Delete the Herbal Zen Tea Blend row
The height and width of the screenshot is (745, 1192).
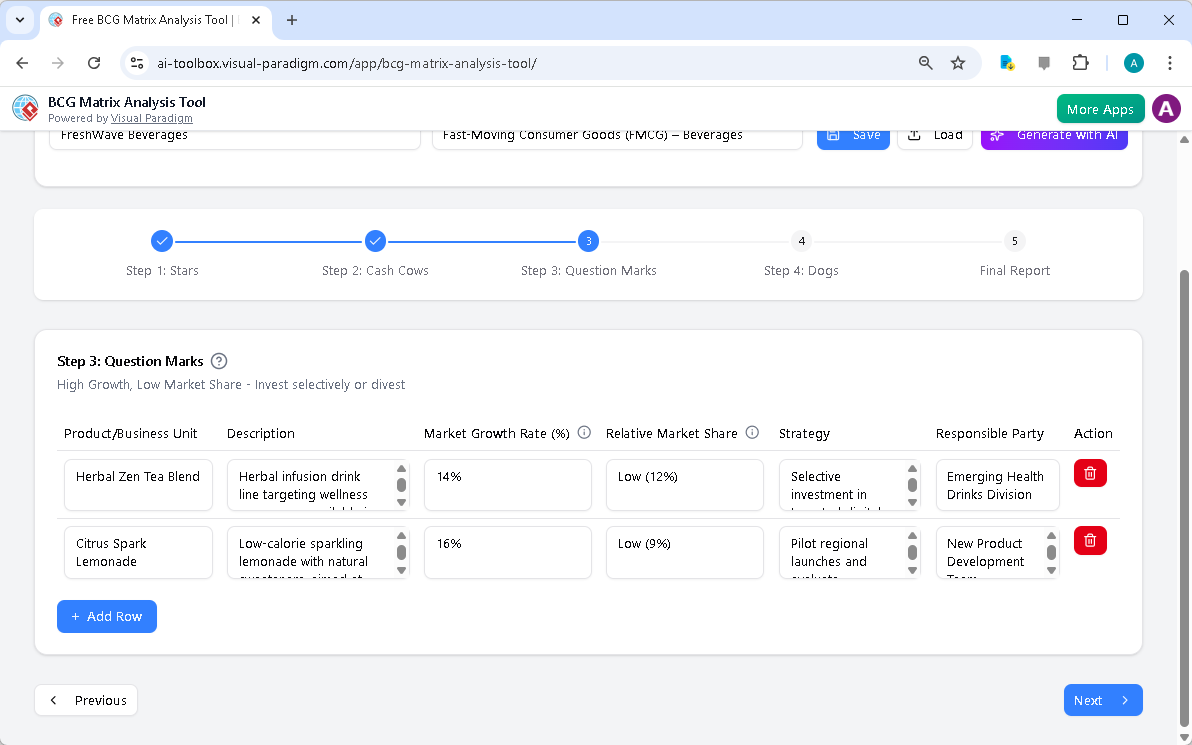(x=1089, y=472)
